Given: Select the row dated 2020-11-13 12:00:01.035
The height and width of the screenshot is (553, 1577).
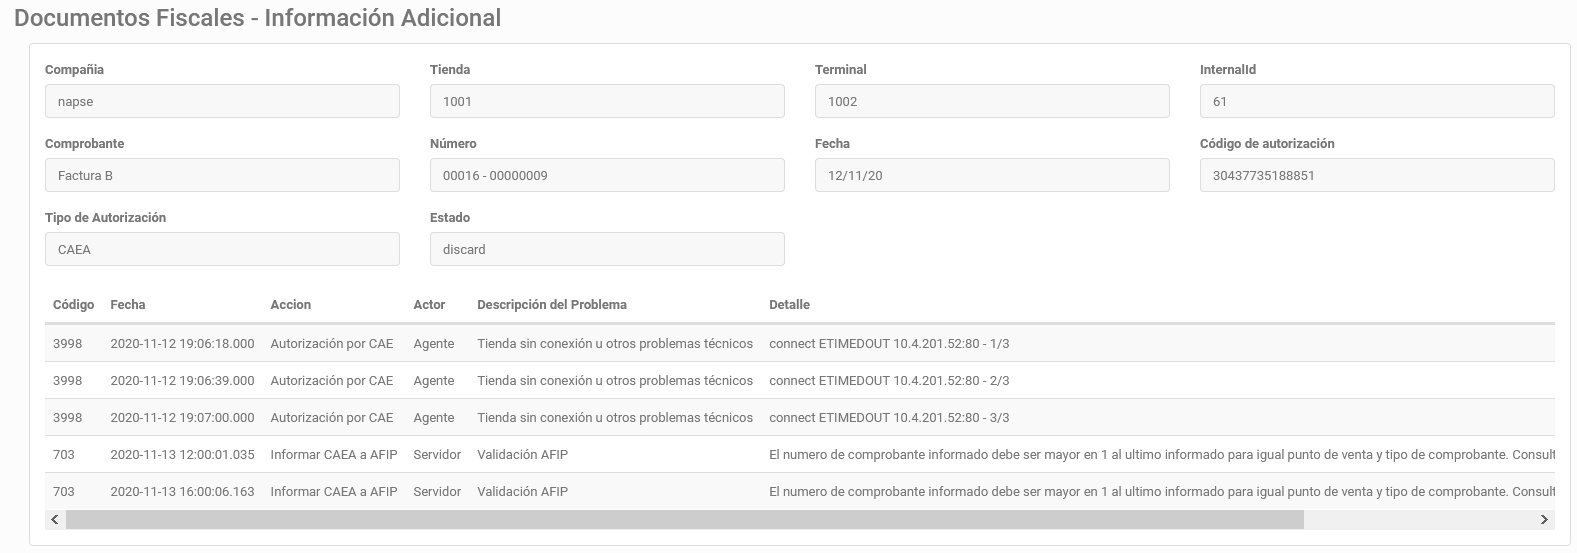Looking at the screenshot, I should coord(800,454).
